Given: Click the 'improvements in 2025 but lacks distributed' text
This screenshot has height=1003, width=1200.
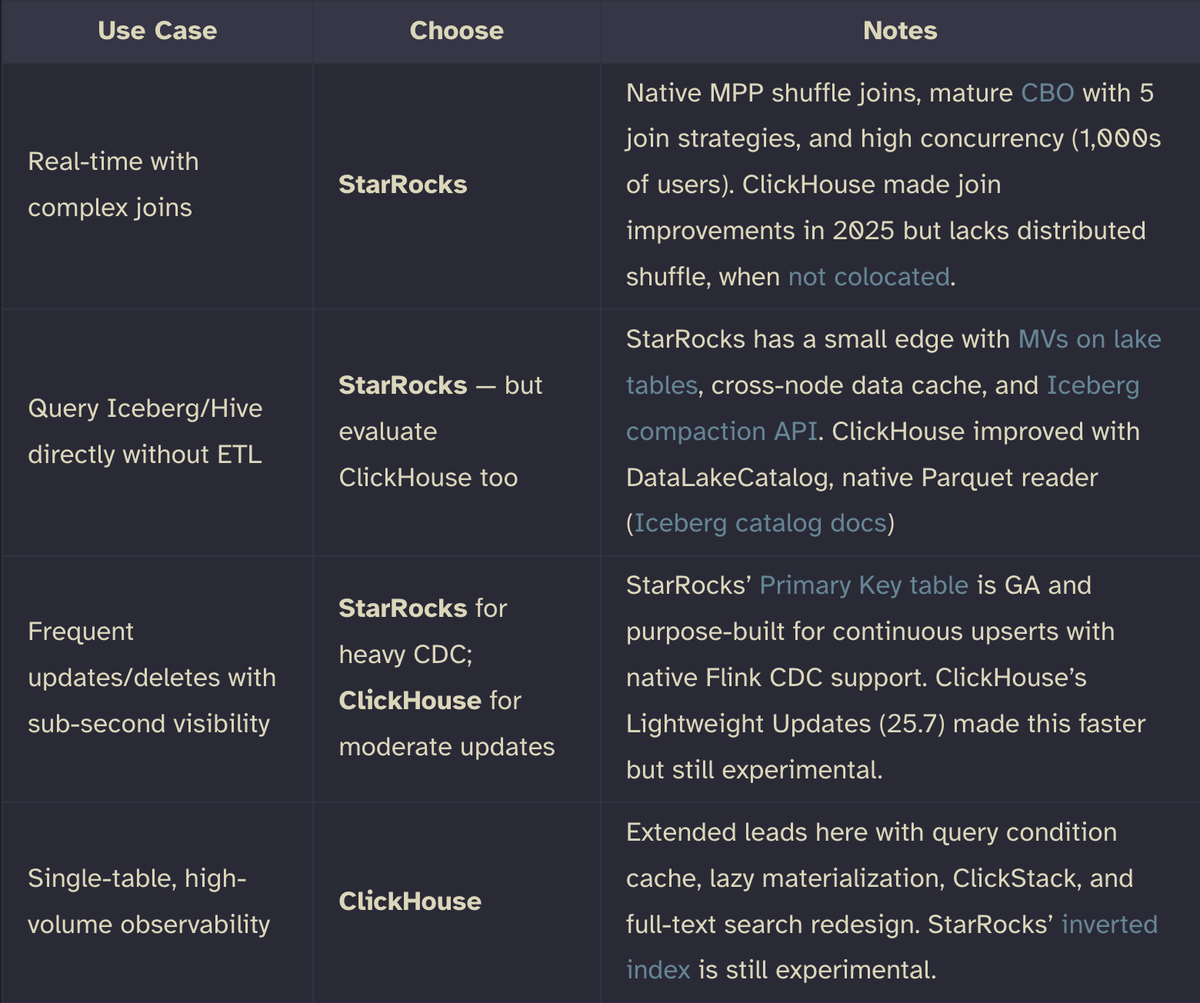Looking at the screenshot, I should [886, 230].
